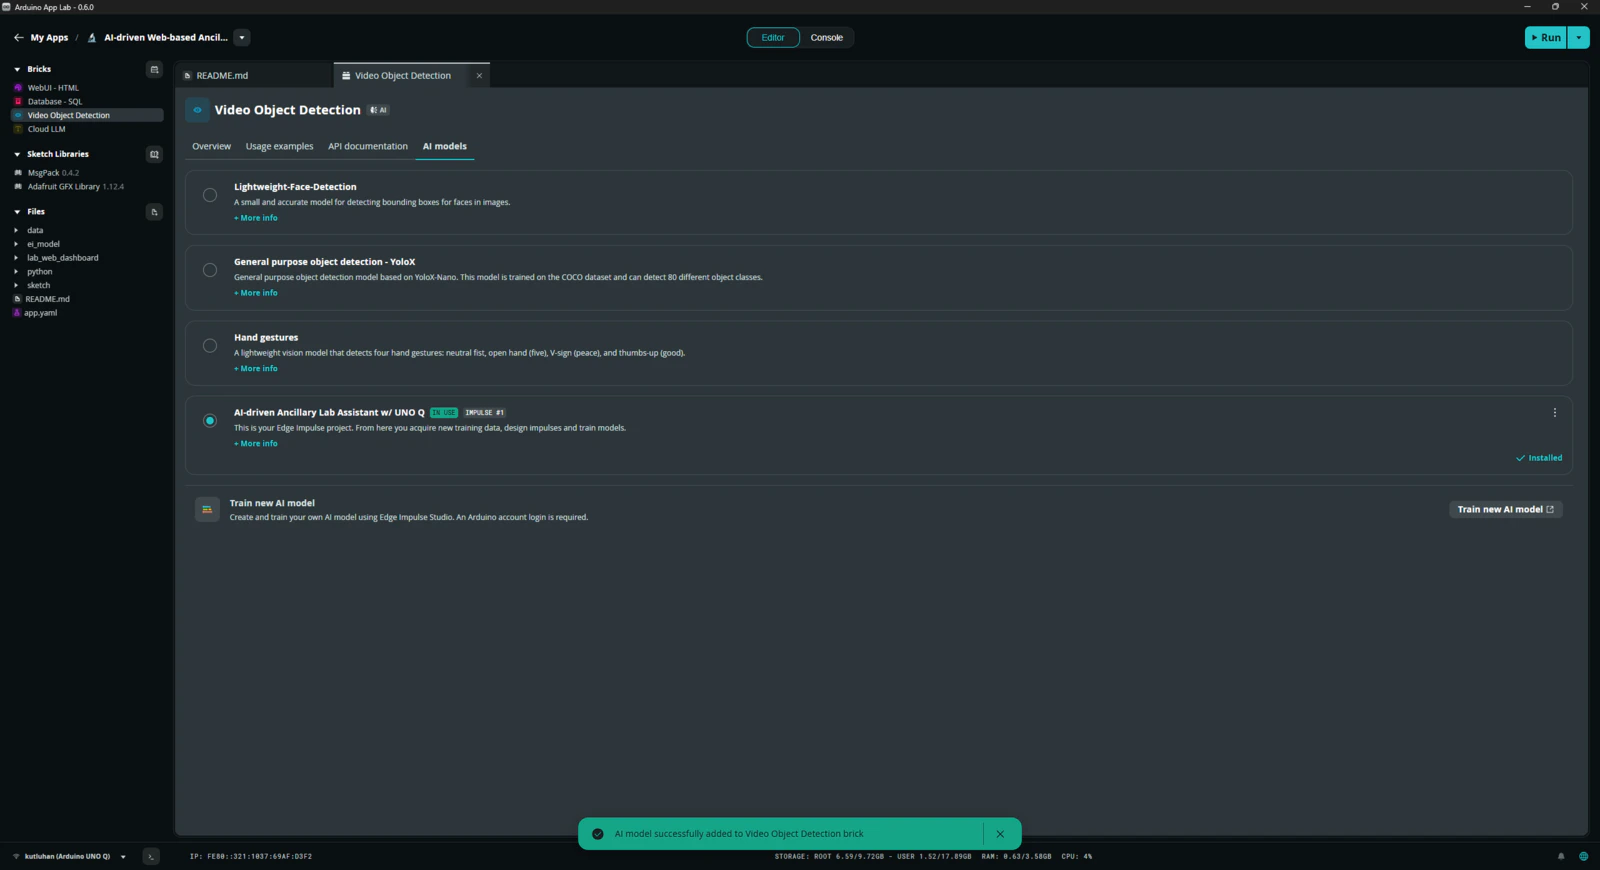Switch to the API documentation tab
Viewport: 1600px width, 870px height.
point(368,146)
